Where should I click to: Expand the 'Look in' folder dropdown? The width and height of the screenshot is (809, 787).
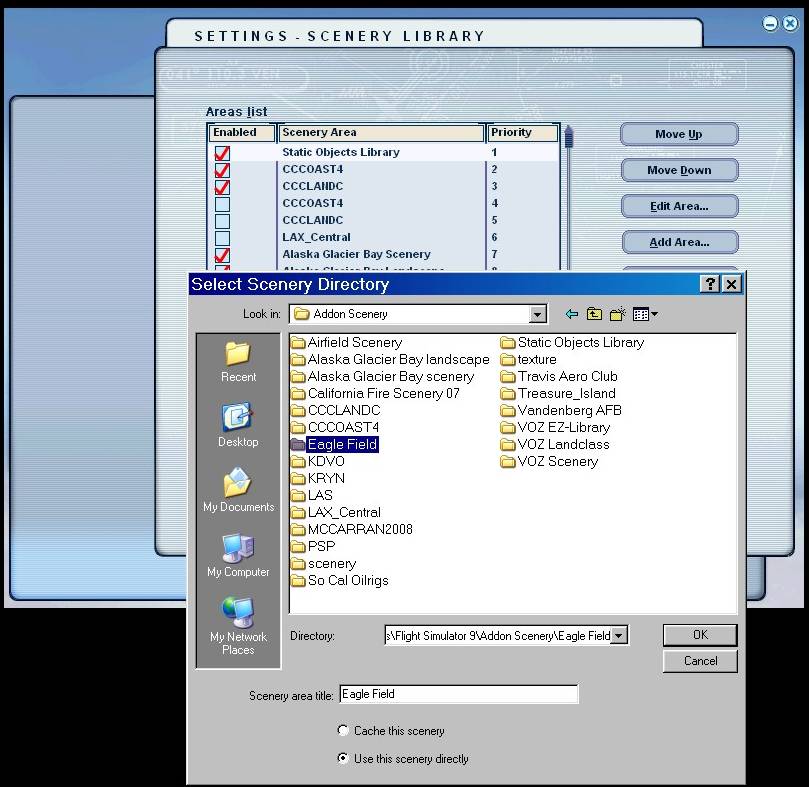pyautogui.click(x=538, y=314)
